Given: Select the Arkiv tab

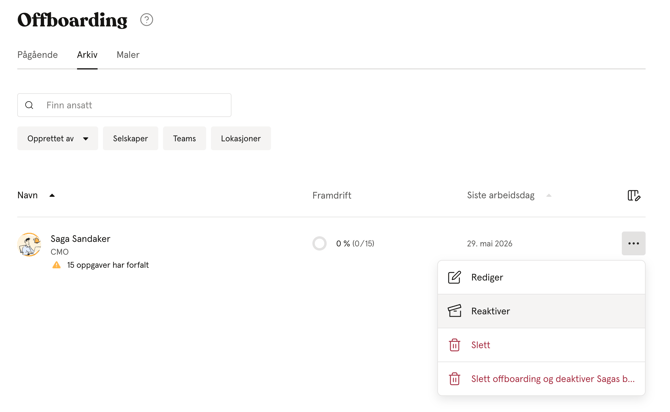Looking at the screenshot, I should pos(87,55).
